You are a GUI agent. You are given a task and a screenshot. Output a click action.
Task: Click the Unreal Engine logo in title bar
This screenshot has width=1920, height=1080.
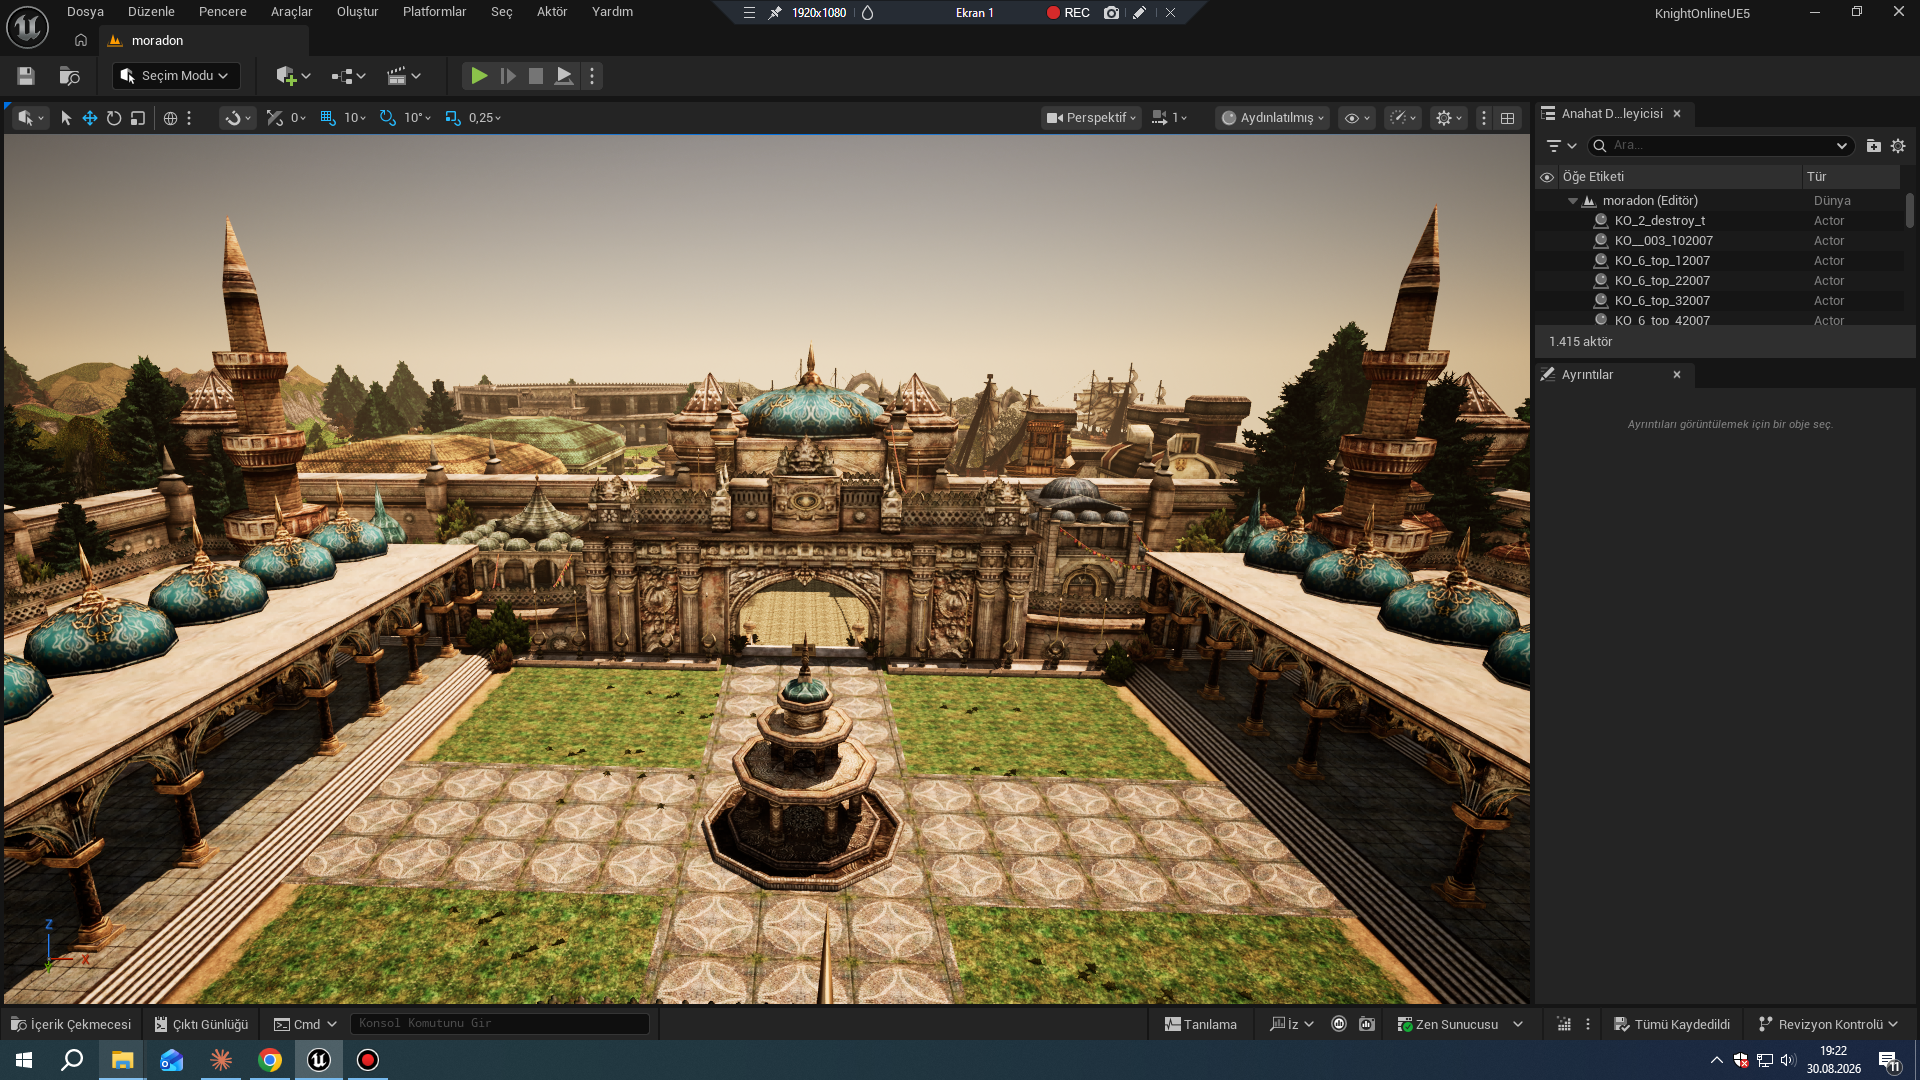(27, 26)
